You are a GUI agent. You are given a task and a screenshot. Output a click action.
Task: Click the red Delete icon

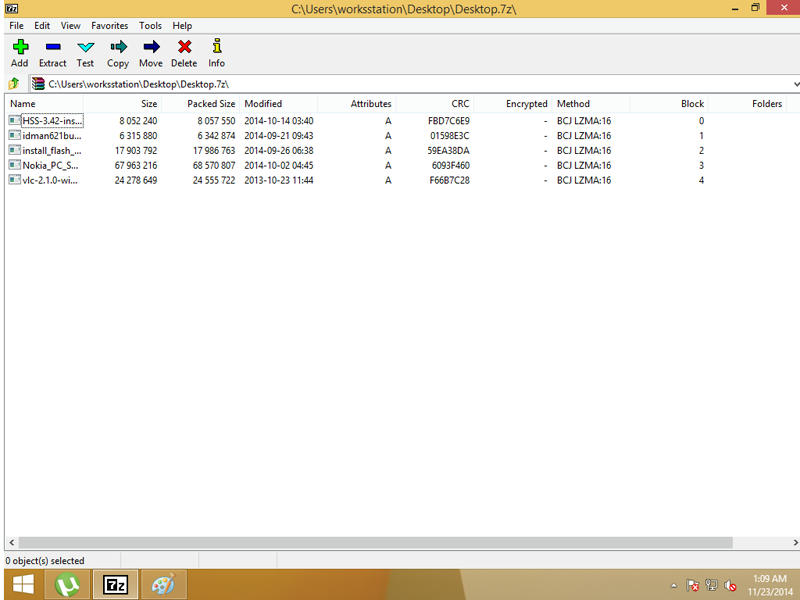coord(184,47)
